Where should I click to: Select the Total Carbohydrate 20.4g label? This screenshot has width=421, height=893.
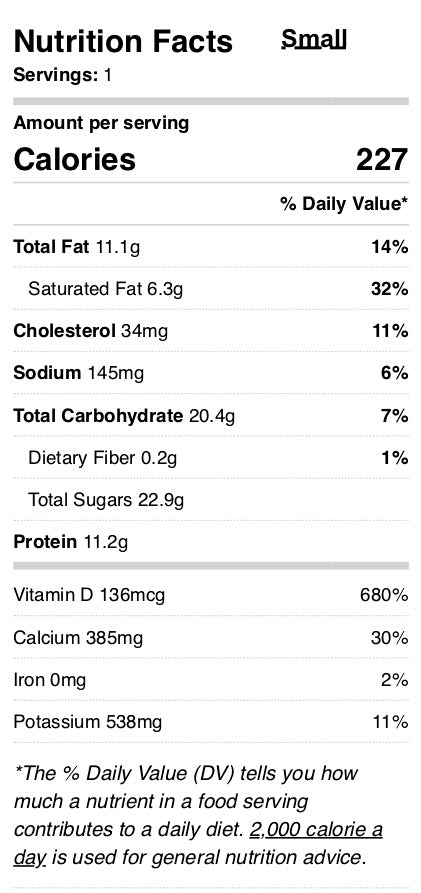pyautogui.click(x=124, y=416)
